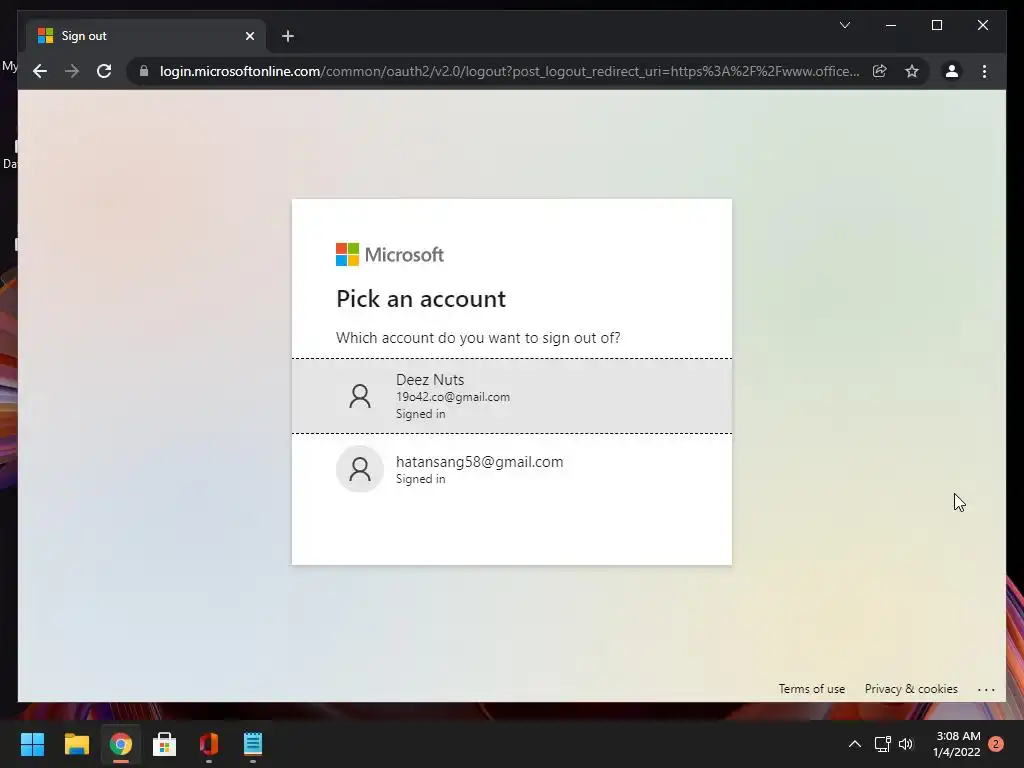
Task: Go back to the previous page
Action: coord(40,71)
